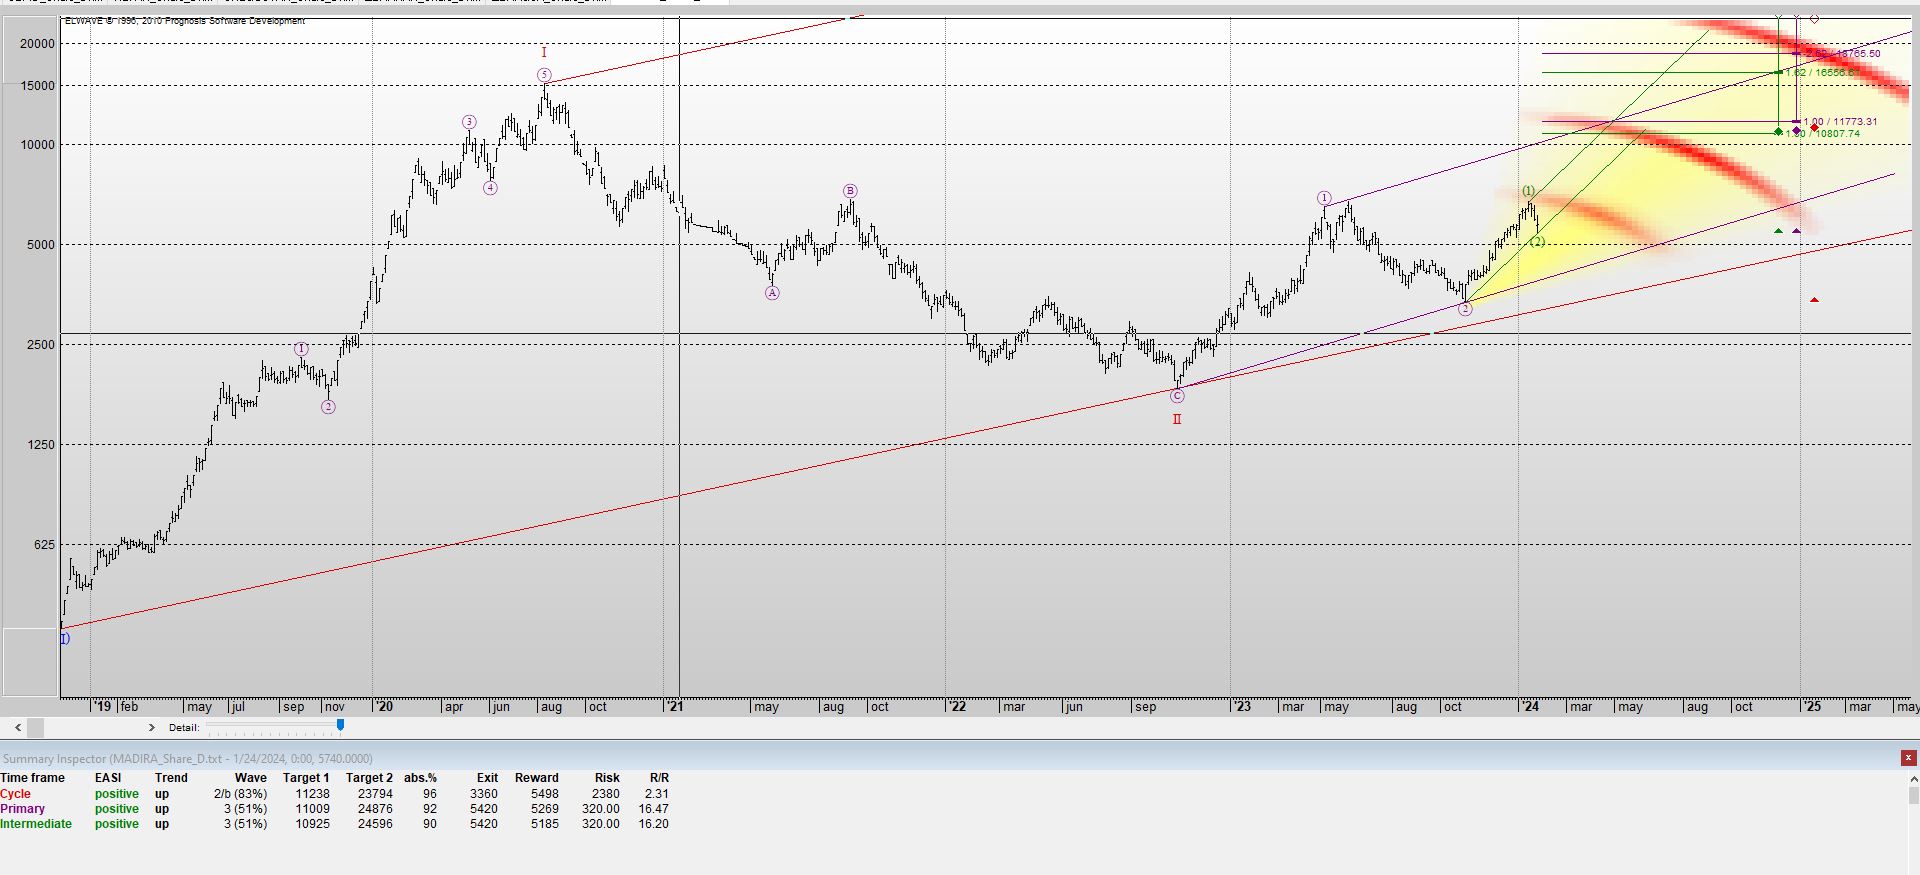Click the green diamond target marker
Screen dimensions: 1920x875
[1778, 131]
